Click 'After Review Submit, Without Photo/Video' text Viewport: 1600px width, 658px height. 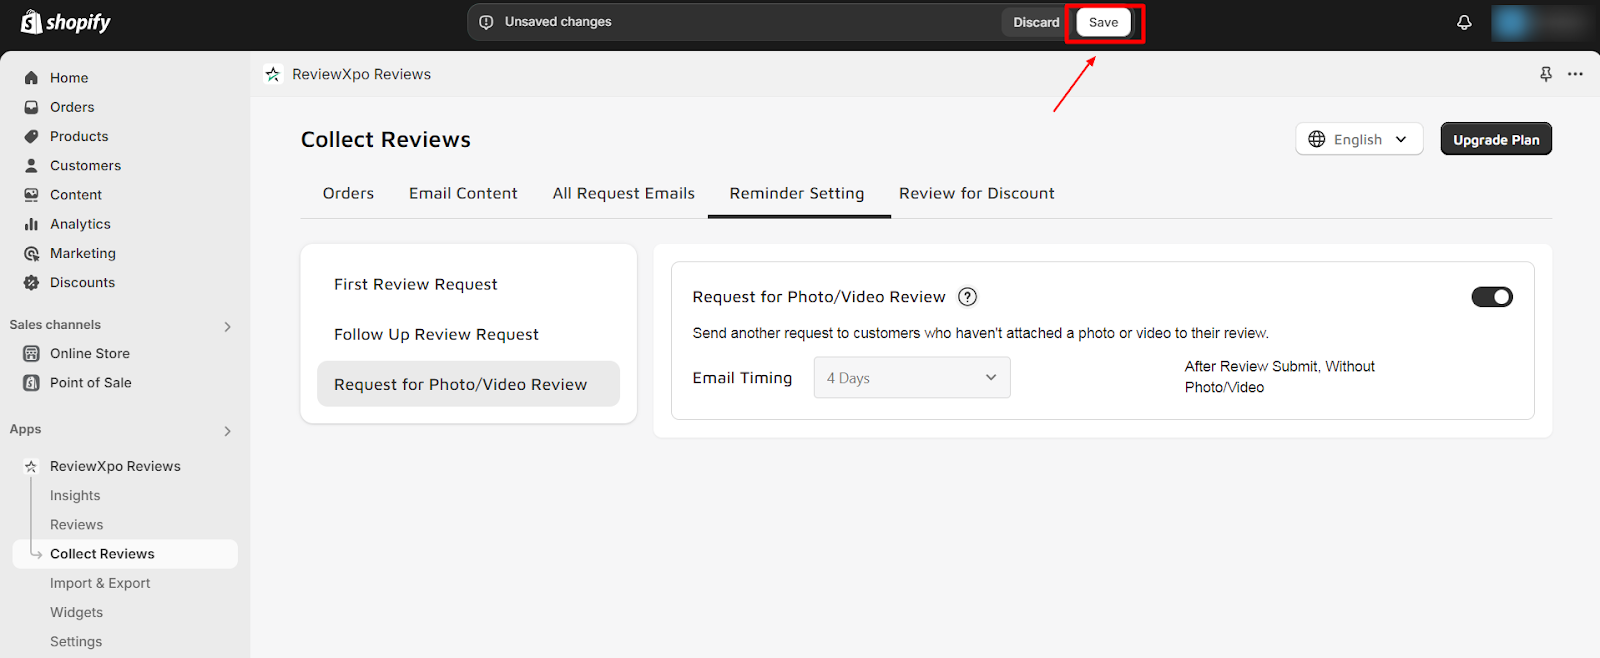click(1280, 377)
